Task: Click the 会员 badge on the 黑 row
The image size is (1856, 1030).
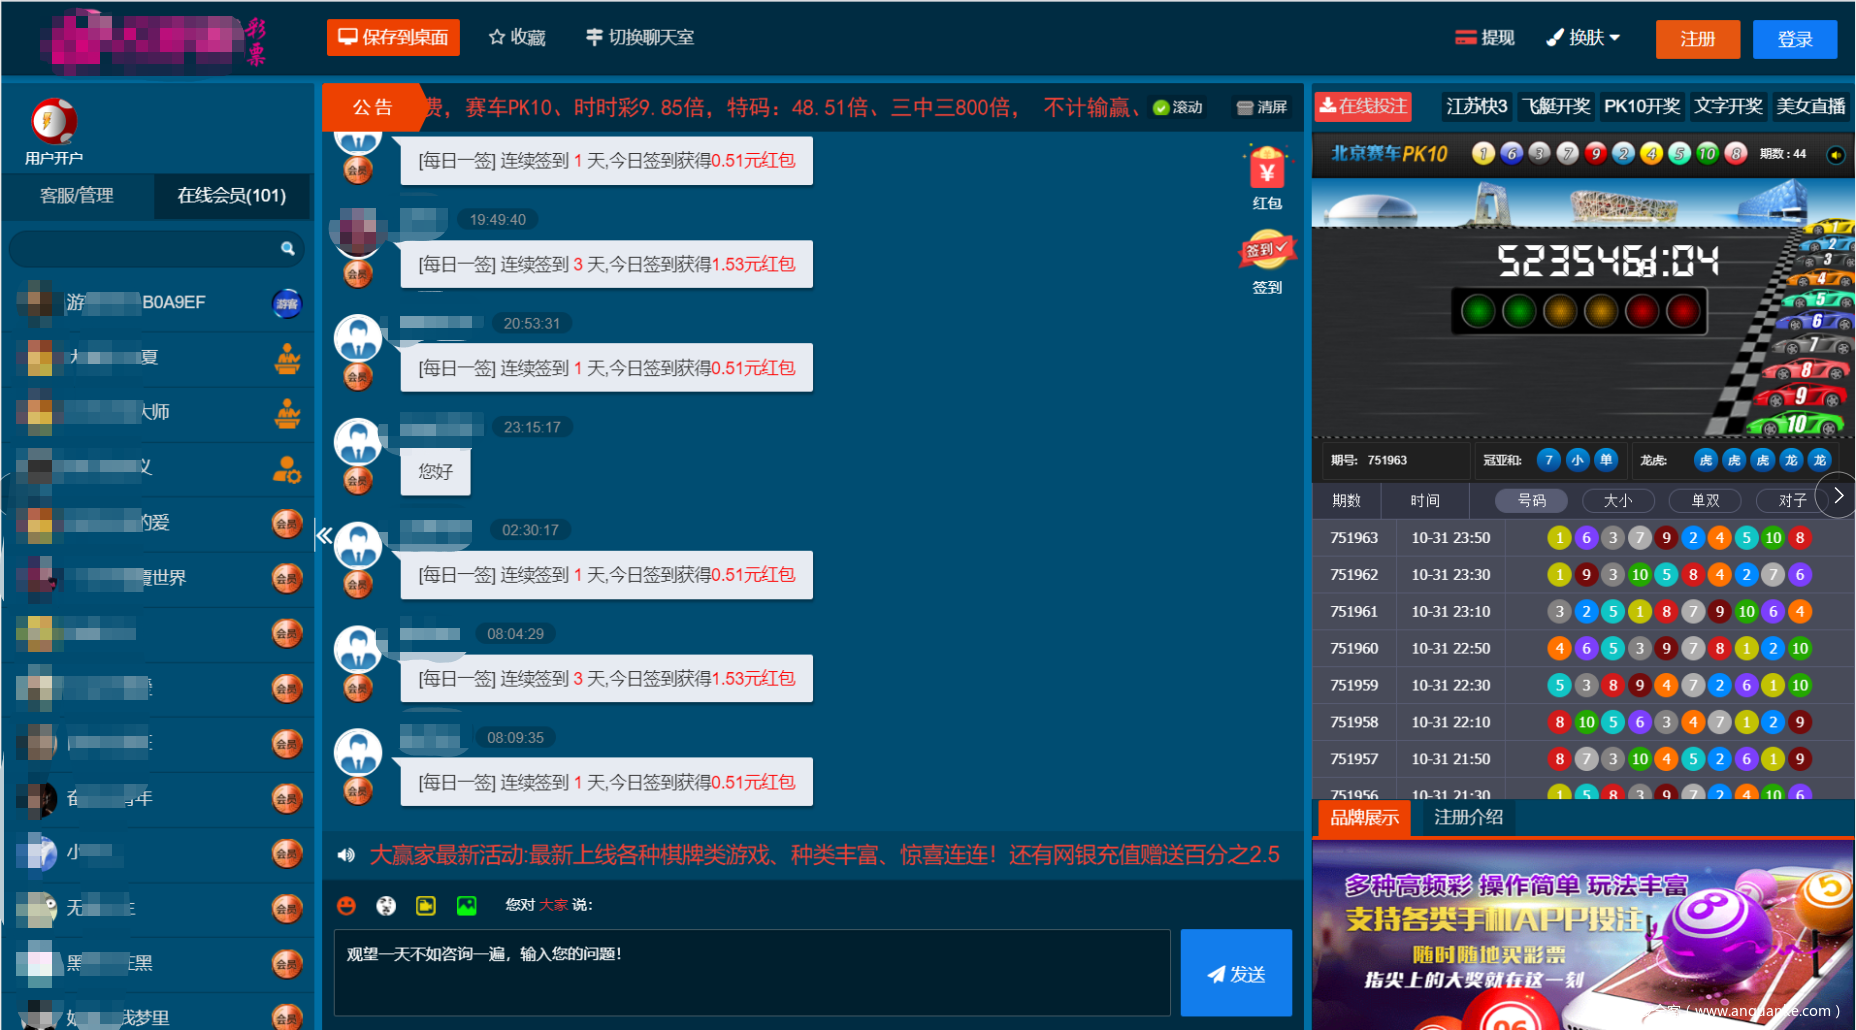Action: click(287, 963)
